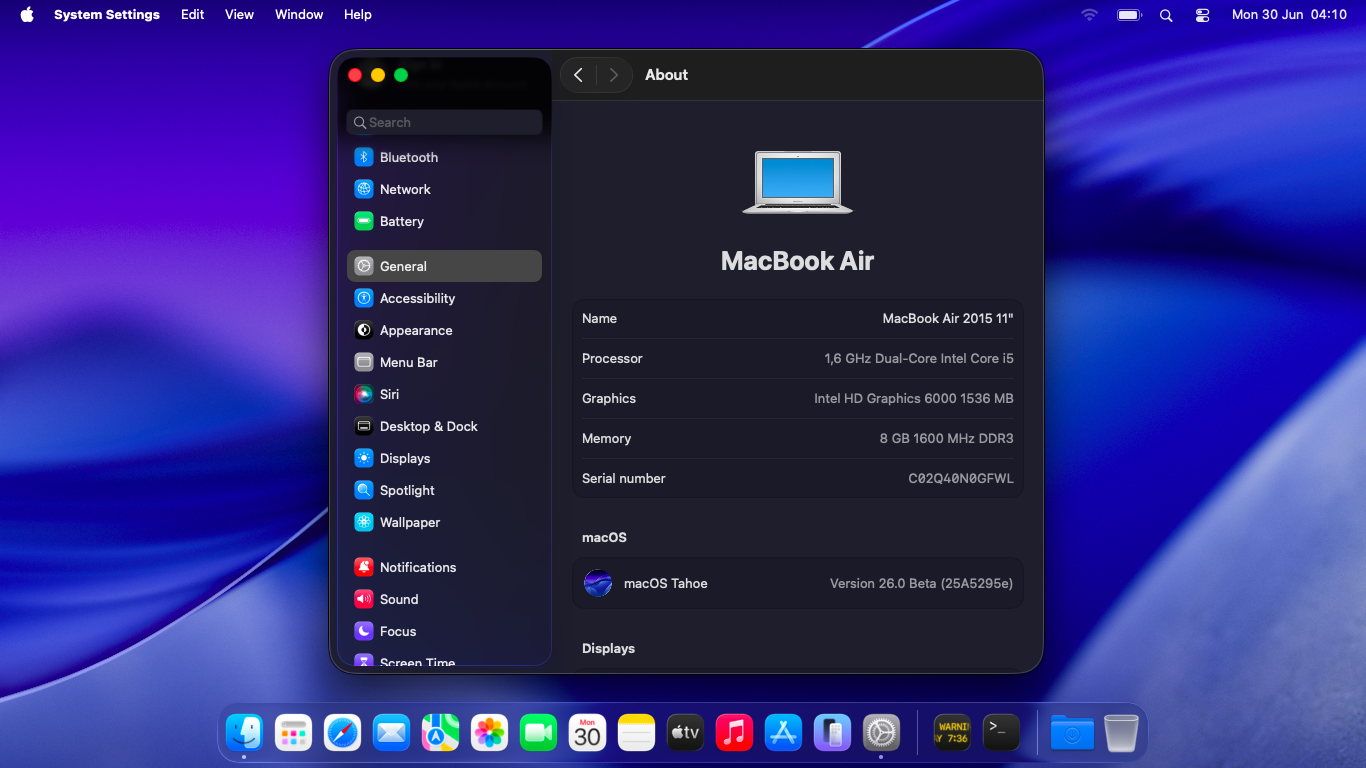Go to Appearance settings
1366x768 pixels.
tap(444, 330)
